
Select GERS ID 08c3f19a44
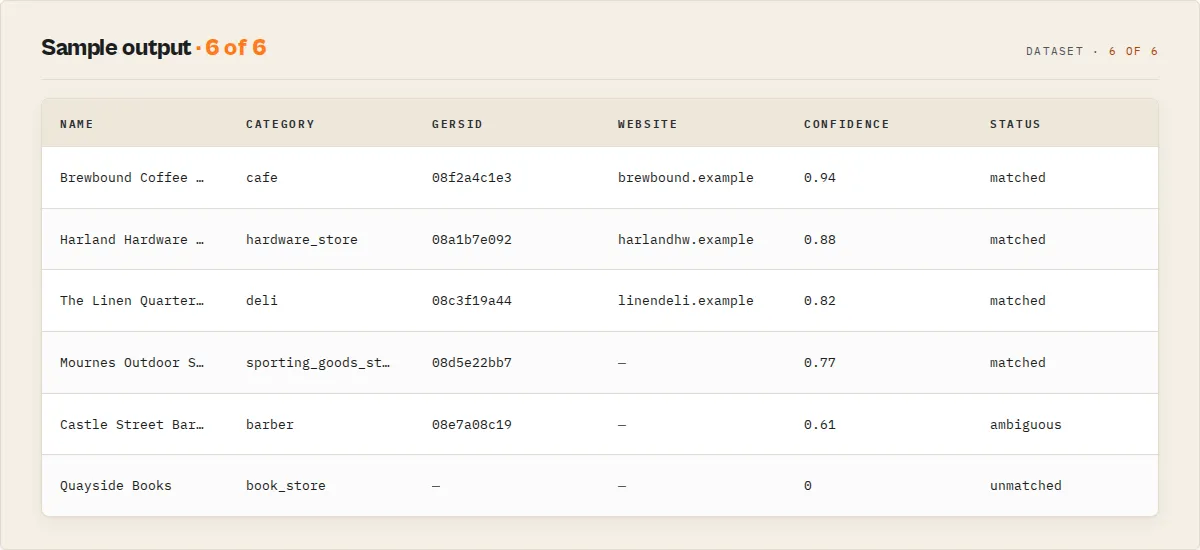point(472,301)
